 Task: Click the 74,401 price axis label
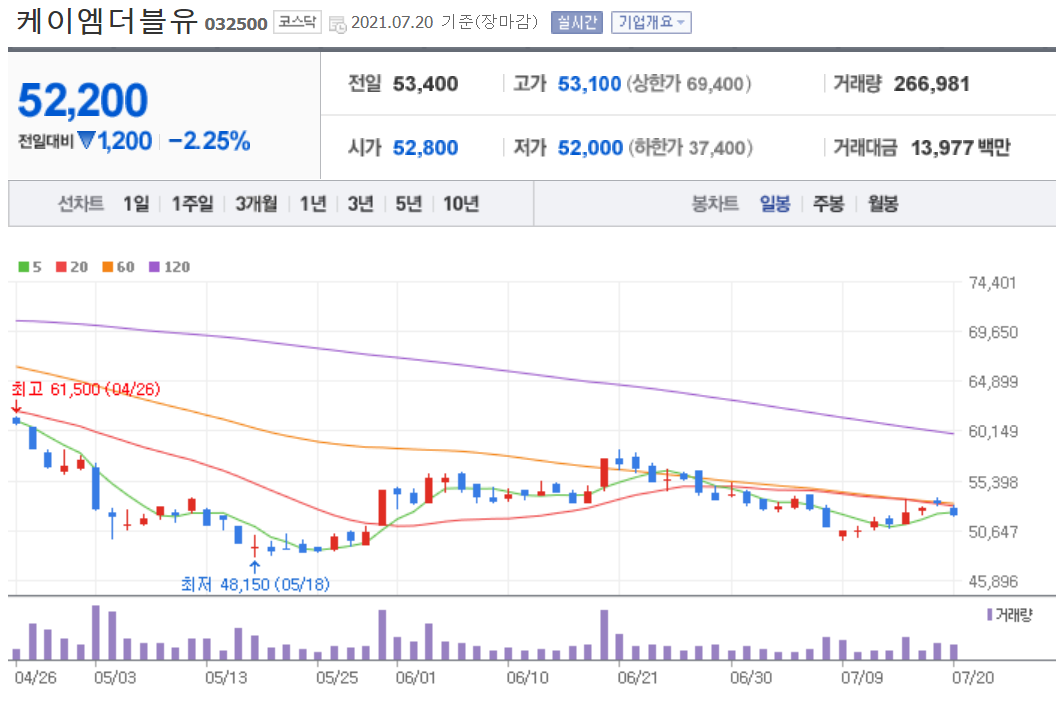click(992, 283)
